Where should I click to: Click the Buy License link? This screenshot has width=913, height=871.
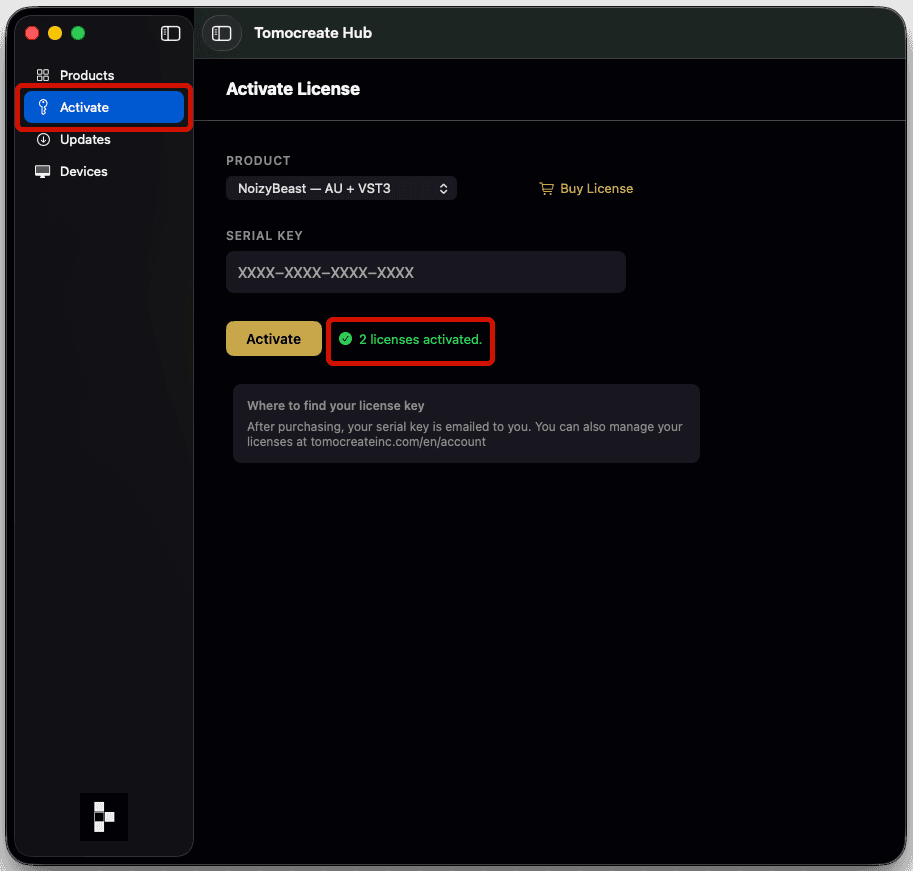pos(586,189)
